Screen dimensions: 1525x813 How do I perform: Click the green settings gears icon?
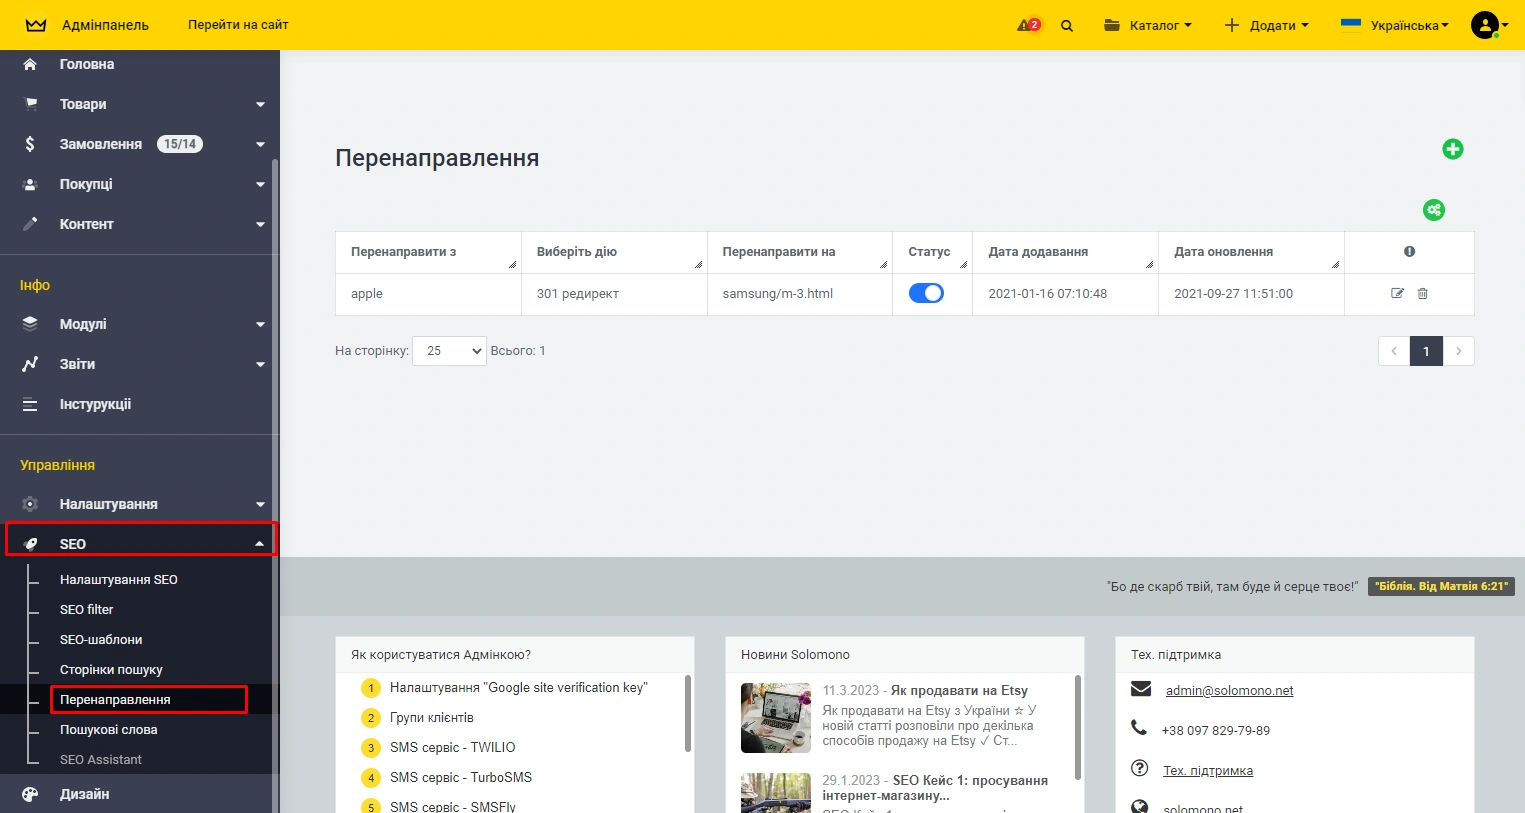point(1433,210)
